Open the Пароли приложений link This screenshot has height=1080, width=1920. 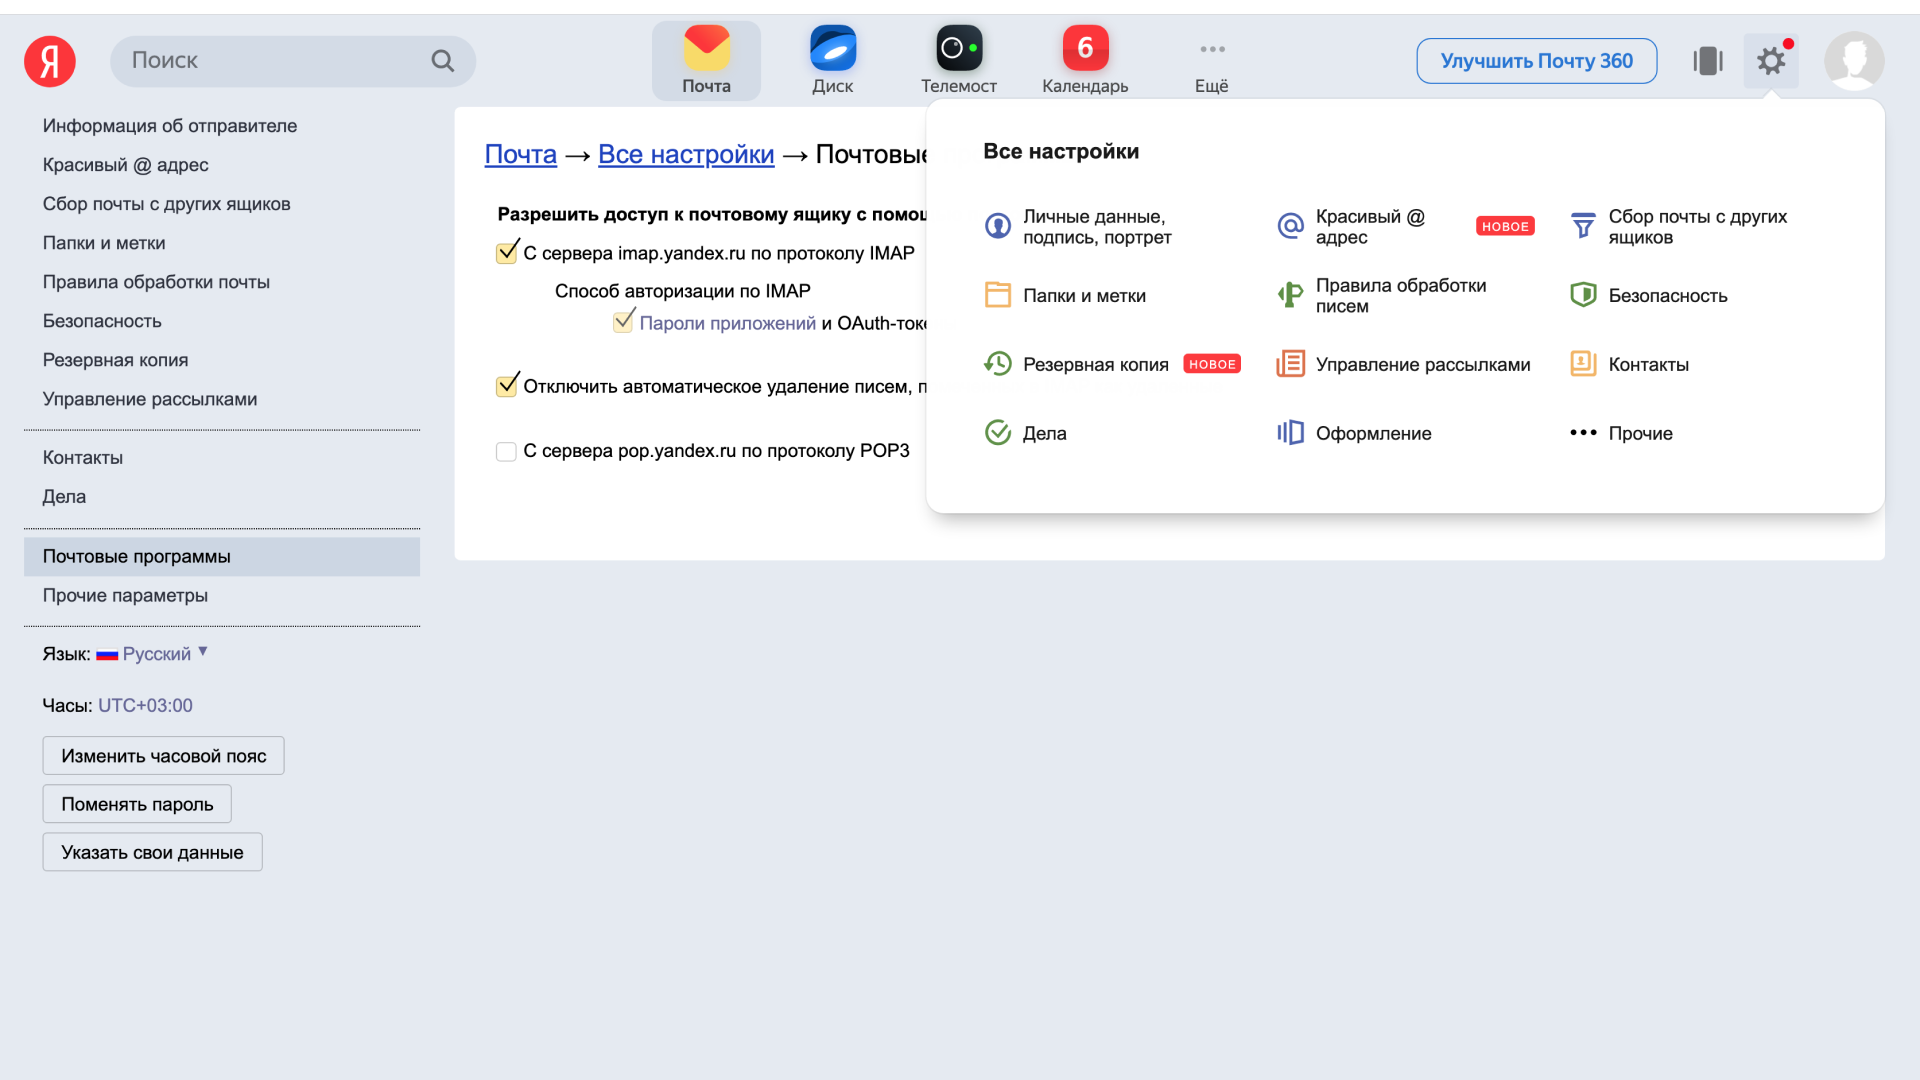[x=728, y=323]
